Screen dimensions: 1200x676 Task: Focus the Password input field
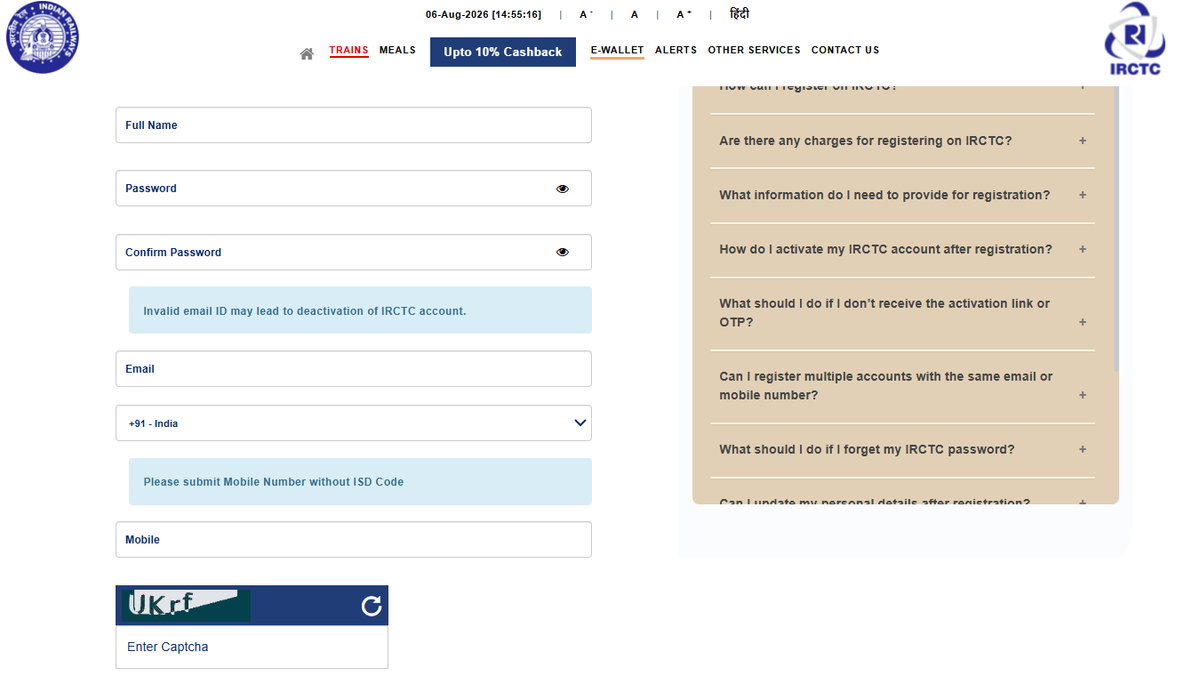[x=353, y=188]
